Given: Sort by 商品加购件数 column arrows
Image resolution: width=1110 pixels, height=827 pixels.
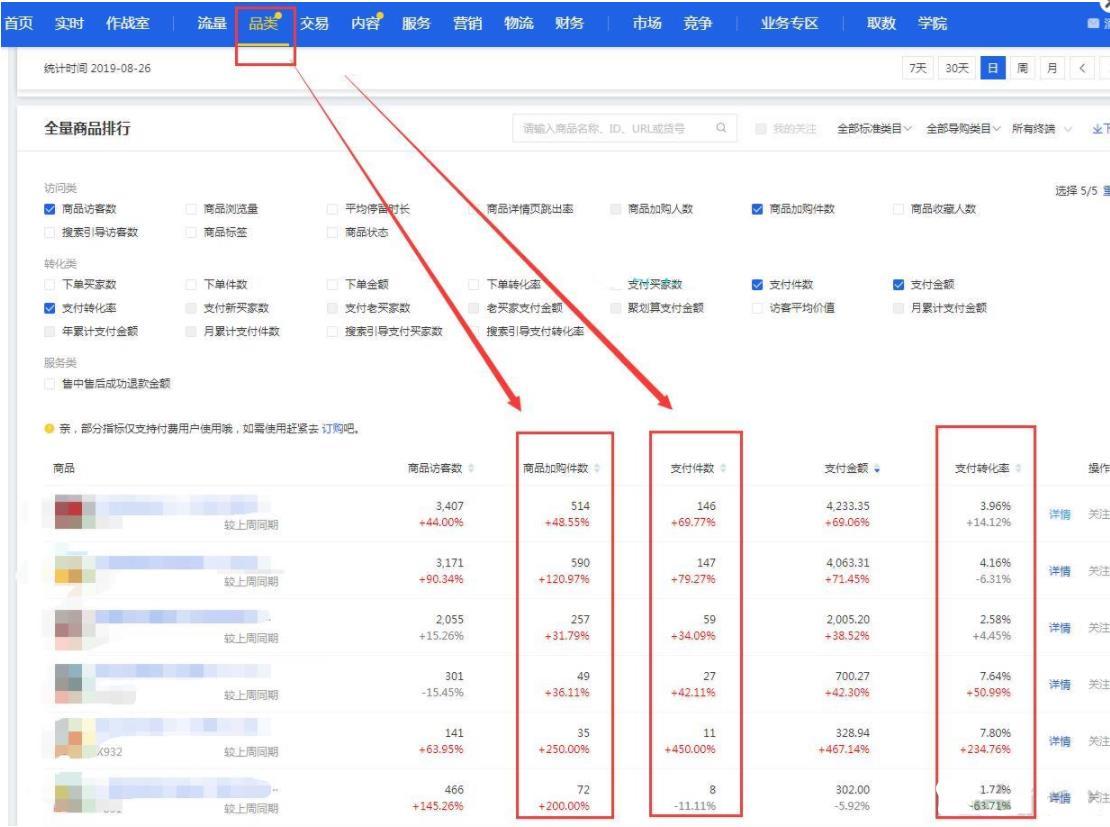Looking at the screenshot, I should pyautogui.click(x=598, y=469).
